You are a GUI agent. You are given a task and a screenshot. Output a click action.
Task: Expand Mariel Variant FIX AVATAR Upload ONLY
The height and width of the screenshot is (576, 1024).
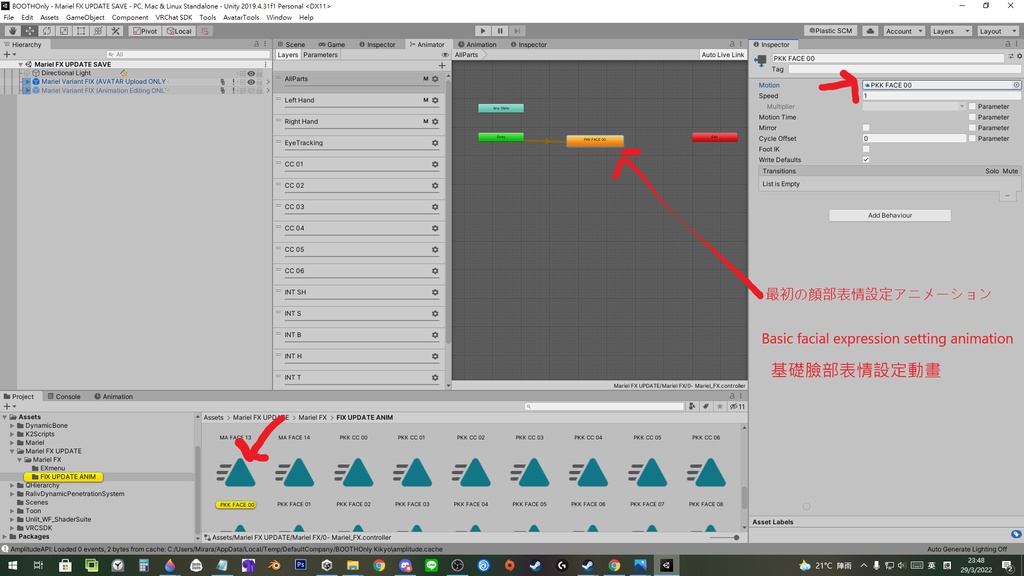click(x=27, y=82)
